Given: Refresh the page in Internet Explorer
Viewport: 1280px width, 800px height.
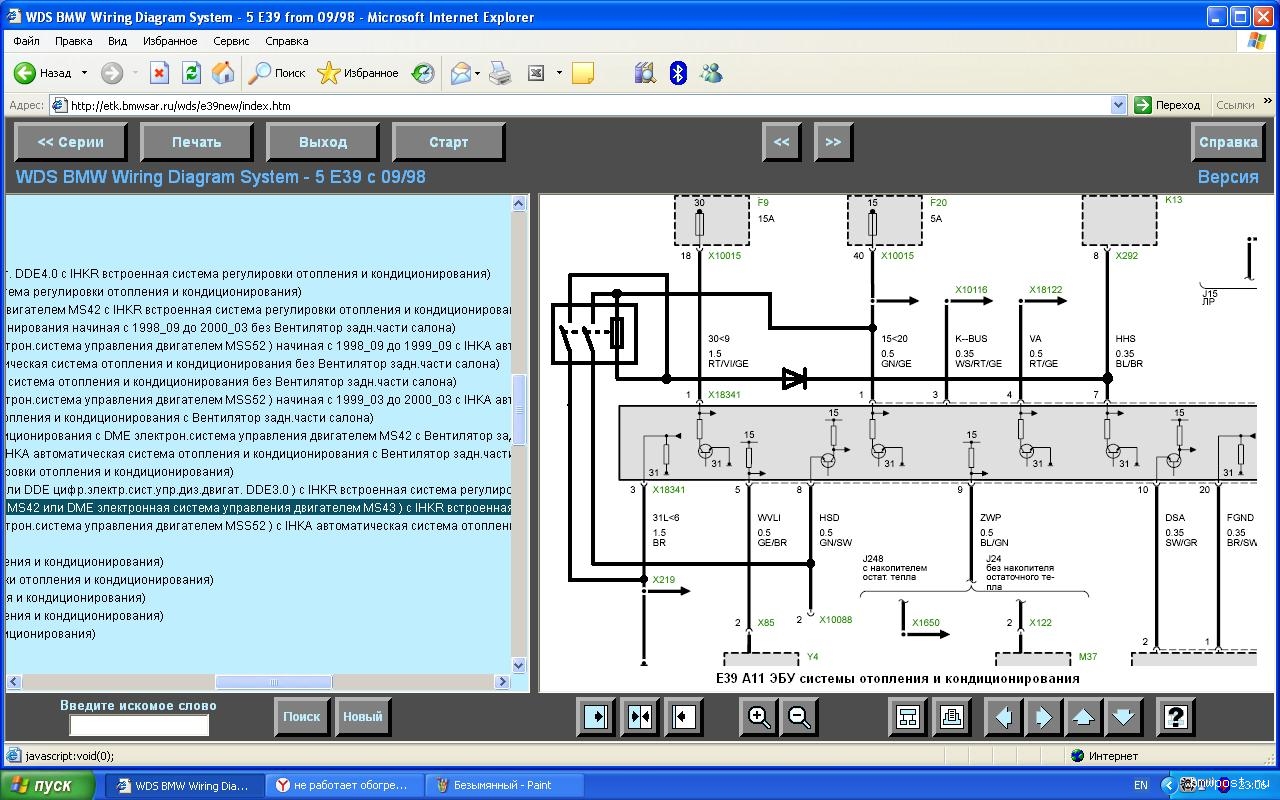Looking at the screenshot, I should [x=191, y=73].
